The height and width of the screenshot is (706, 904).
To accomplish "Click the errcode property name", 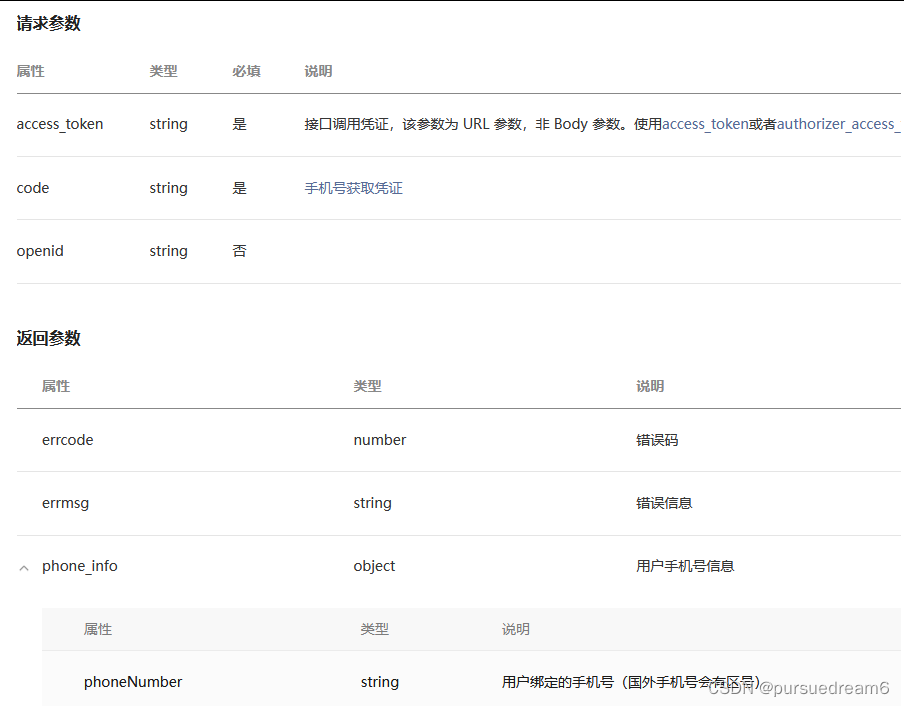I will point(67,440).
